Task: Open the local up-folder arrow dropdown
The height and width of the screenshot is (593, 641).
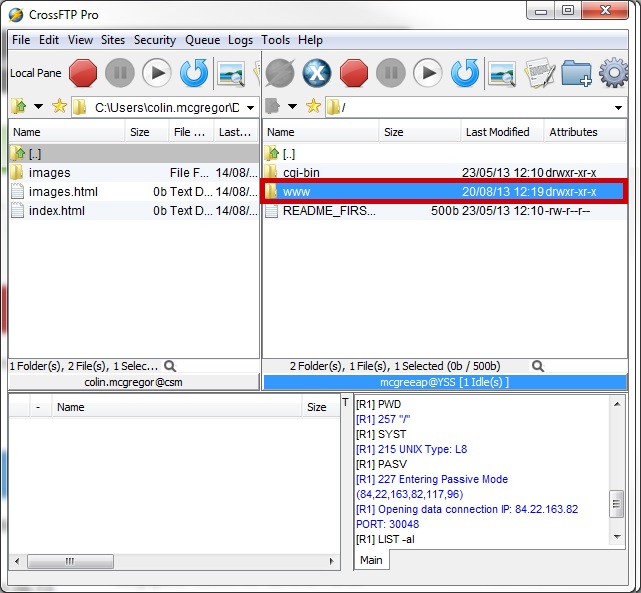Action: coord(39,107)
